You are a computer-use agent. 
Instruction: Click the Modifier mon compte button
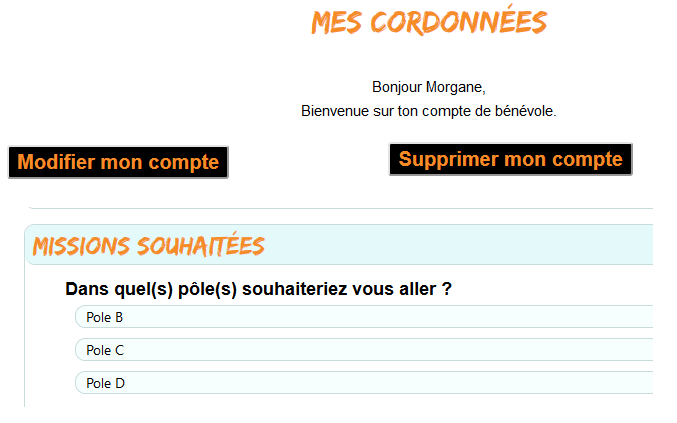(x=118, y=162)
